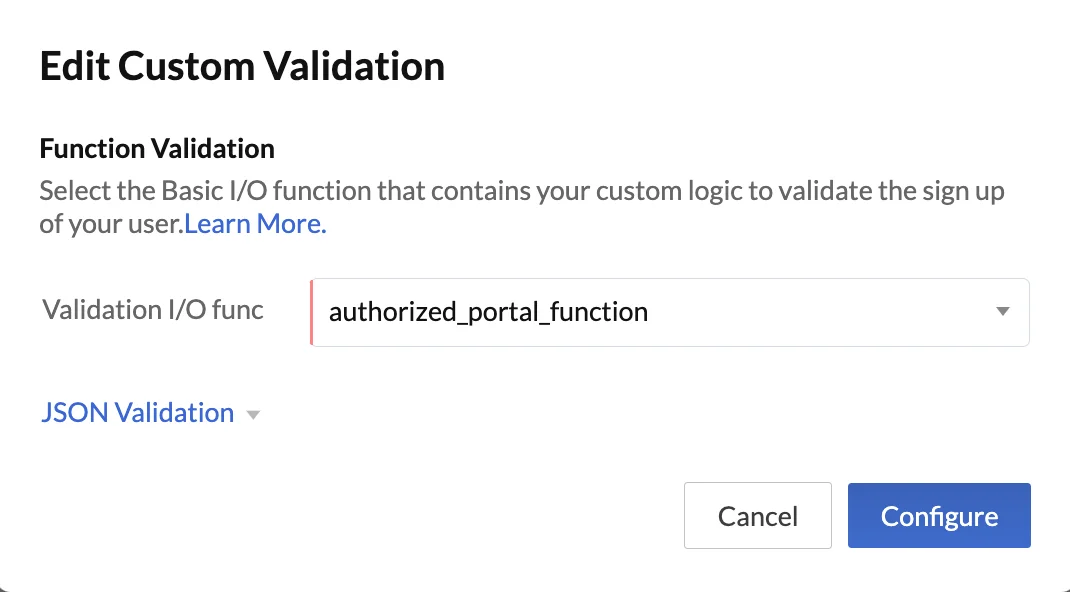Click the description text about Basic I/O function
This screenshot has height=592, width=1070.
[520, 190]
